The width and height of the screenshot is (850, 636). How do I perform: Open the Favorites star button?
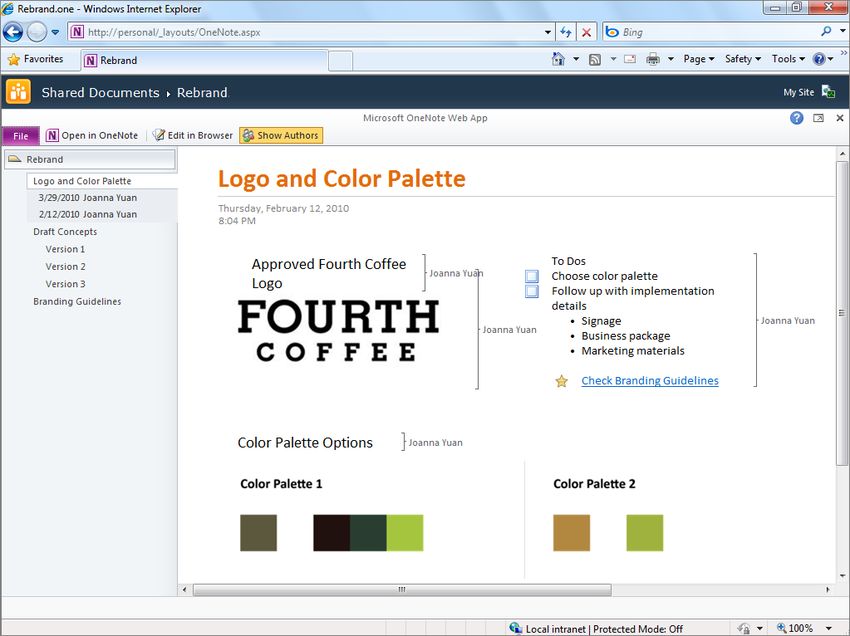pos(36,59)
